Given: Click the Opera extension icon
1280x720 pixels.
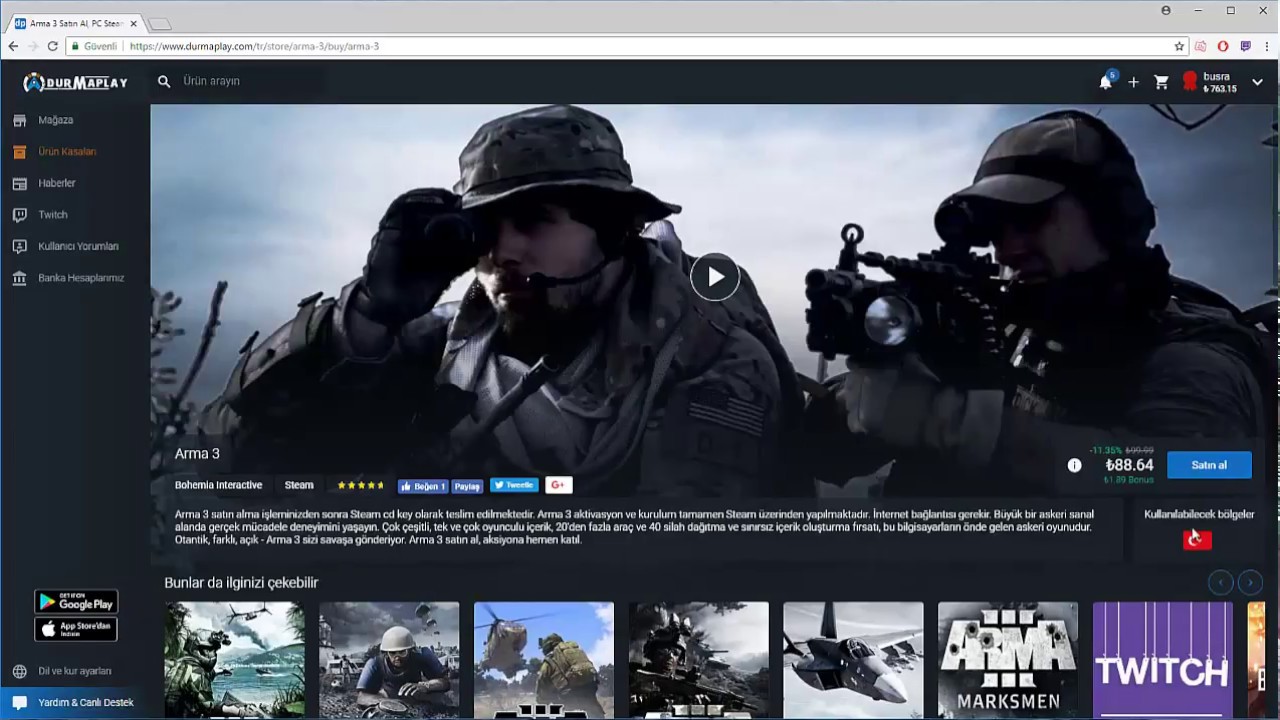Looking at the screenshot, I should (x=1222, y=46).
